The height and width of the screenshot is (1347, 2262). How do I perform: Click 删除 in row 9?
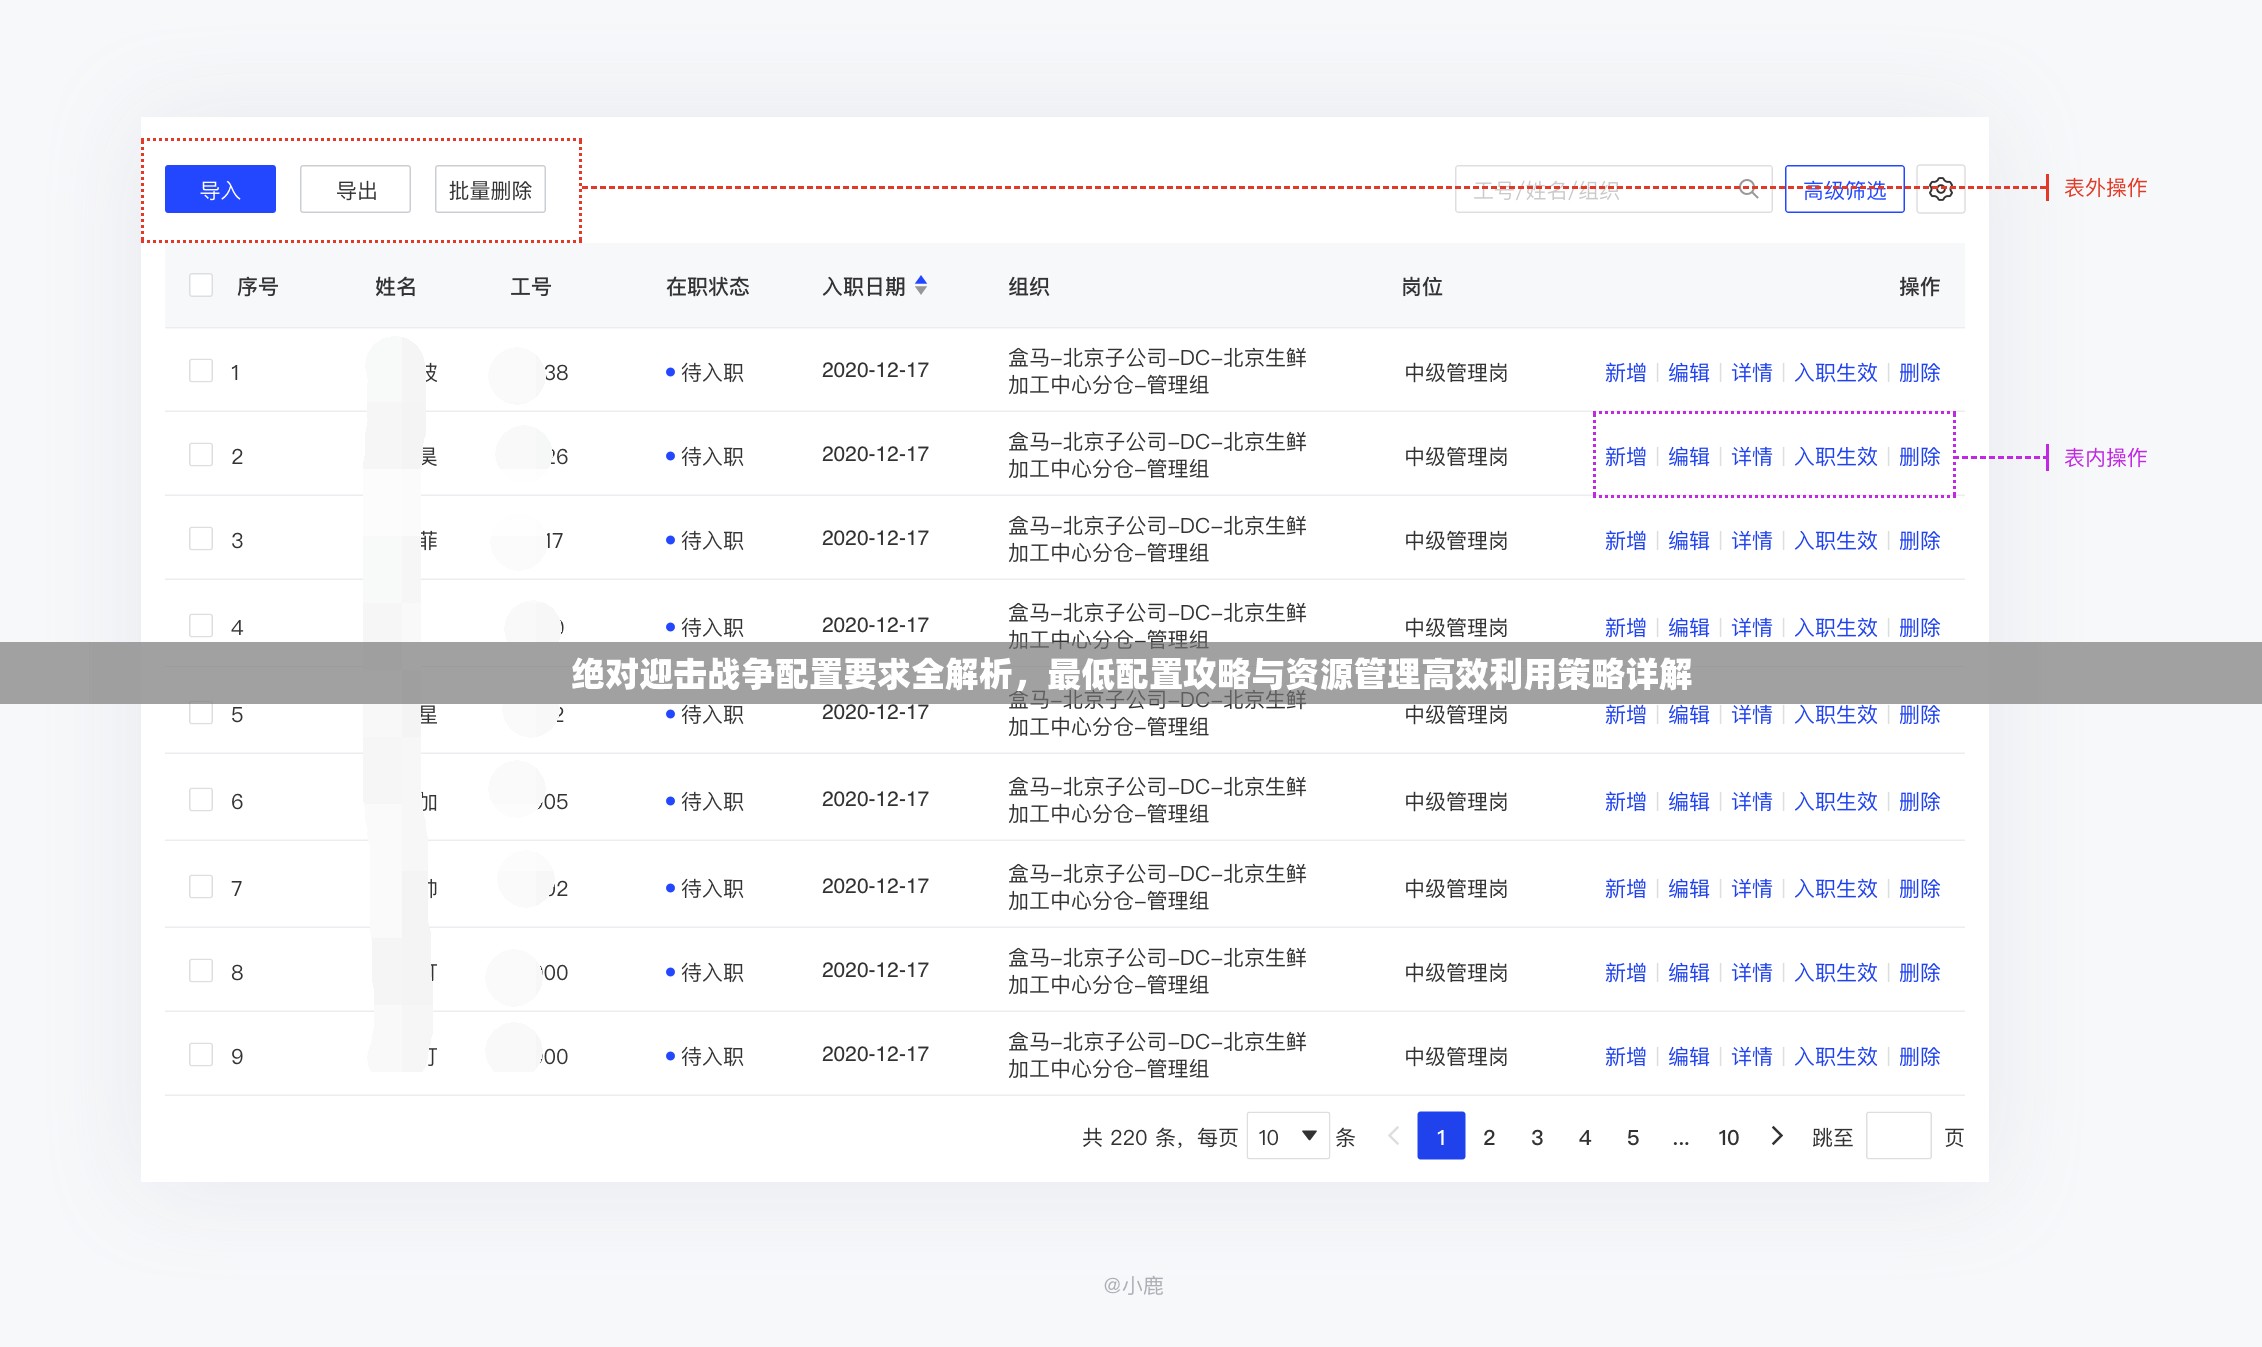pyautogui.click(x=1919, y=1056)
